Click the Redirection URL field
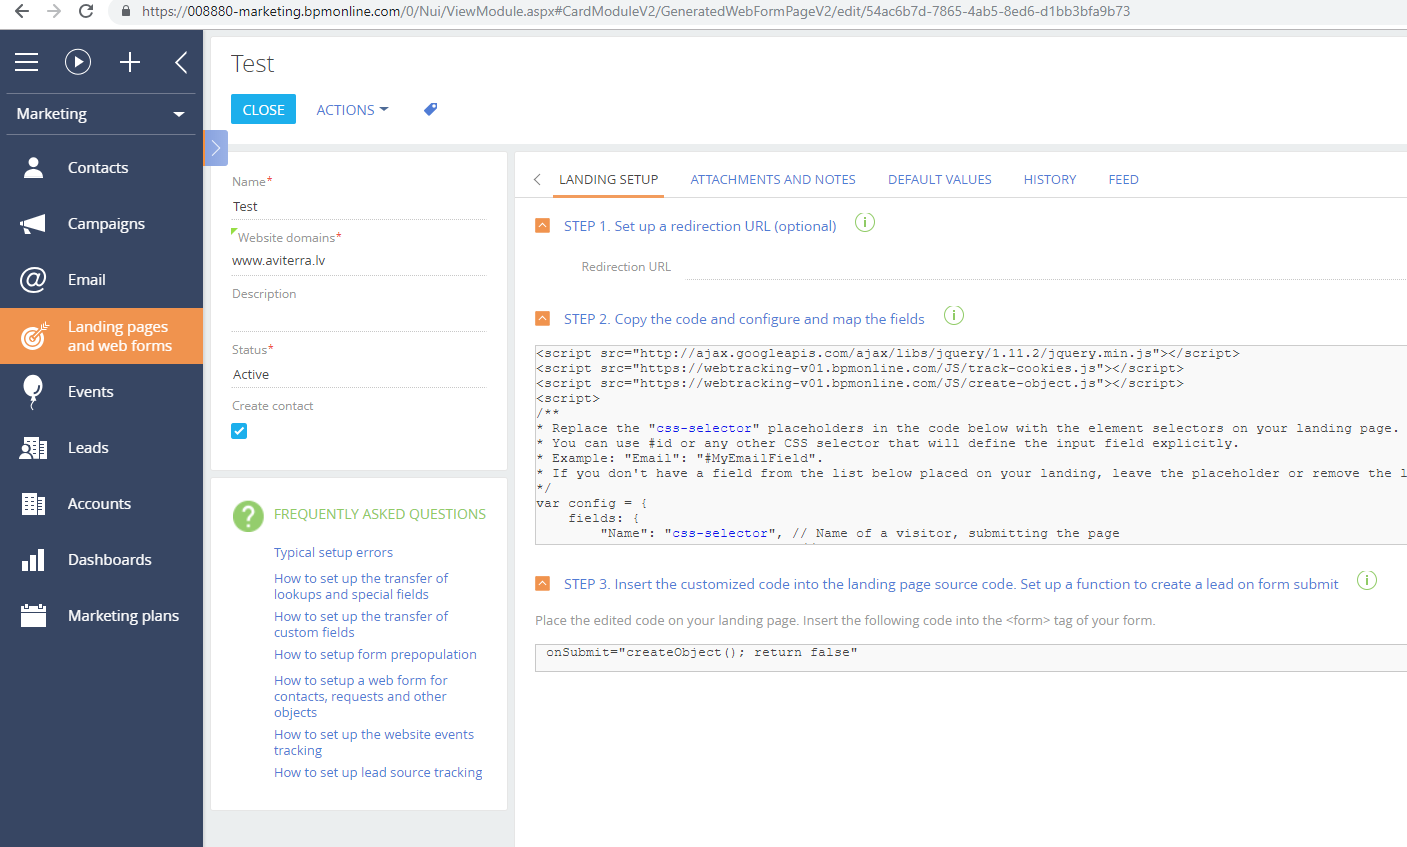The width and height of the screenshot is (1407, 847). pyautogui.click(x=1045, y=267)
